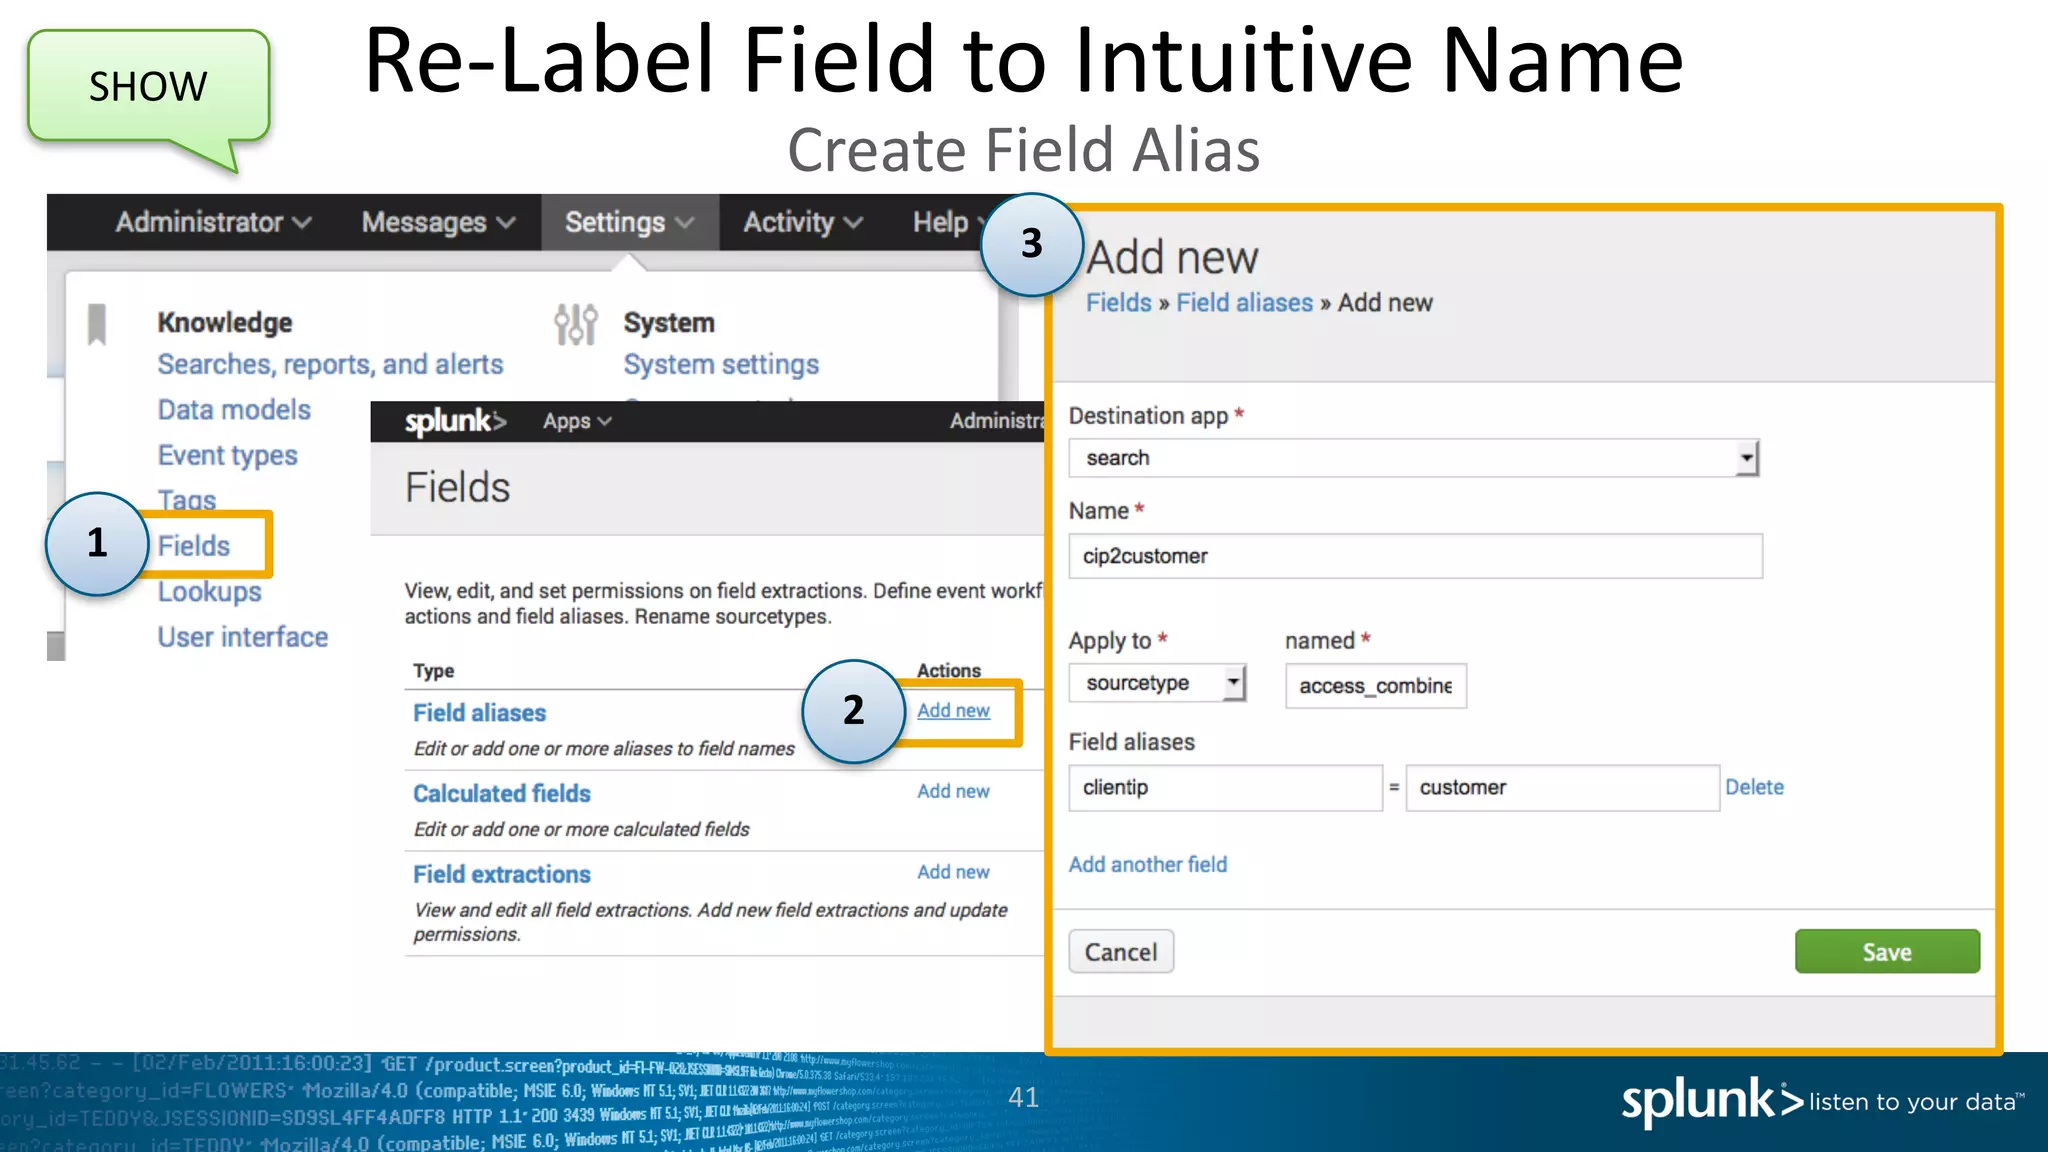Open Lookups settings
The height and width of the screenshot is (1152, 2048).
(209, 592)
